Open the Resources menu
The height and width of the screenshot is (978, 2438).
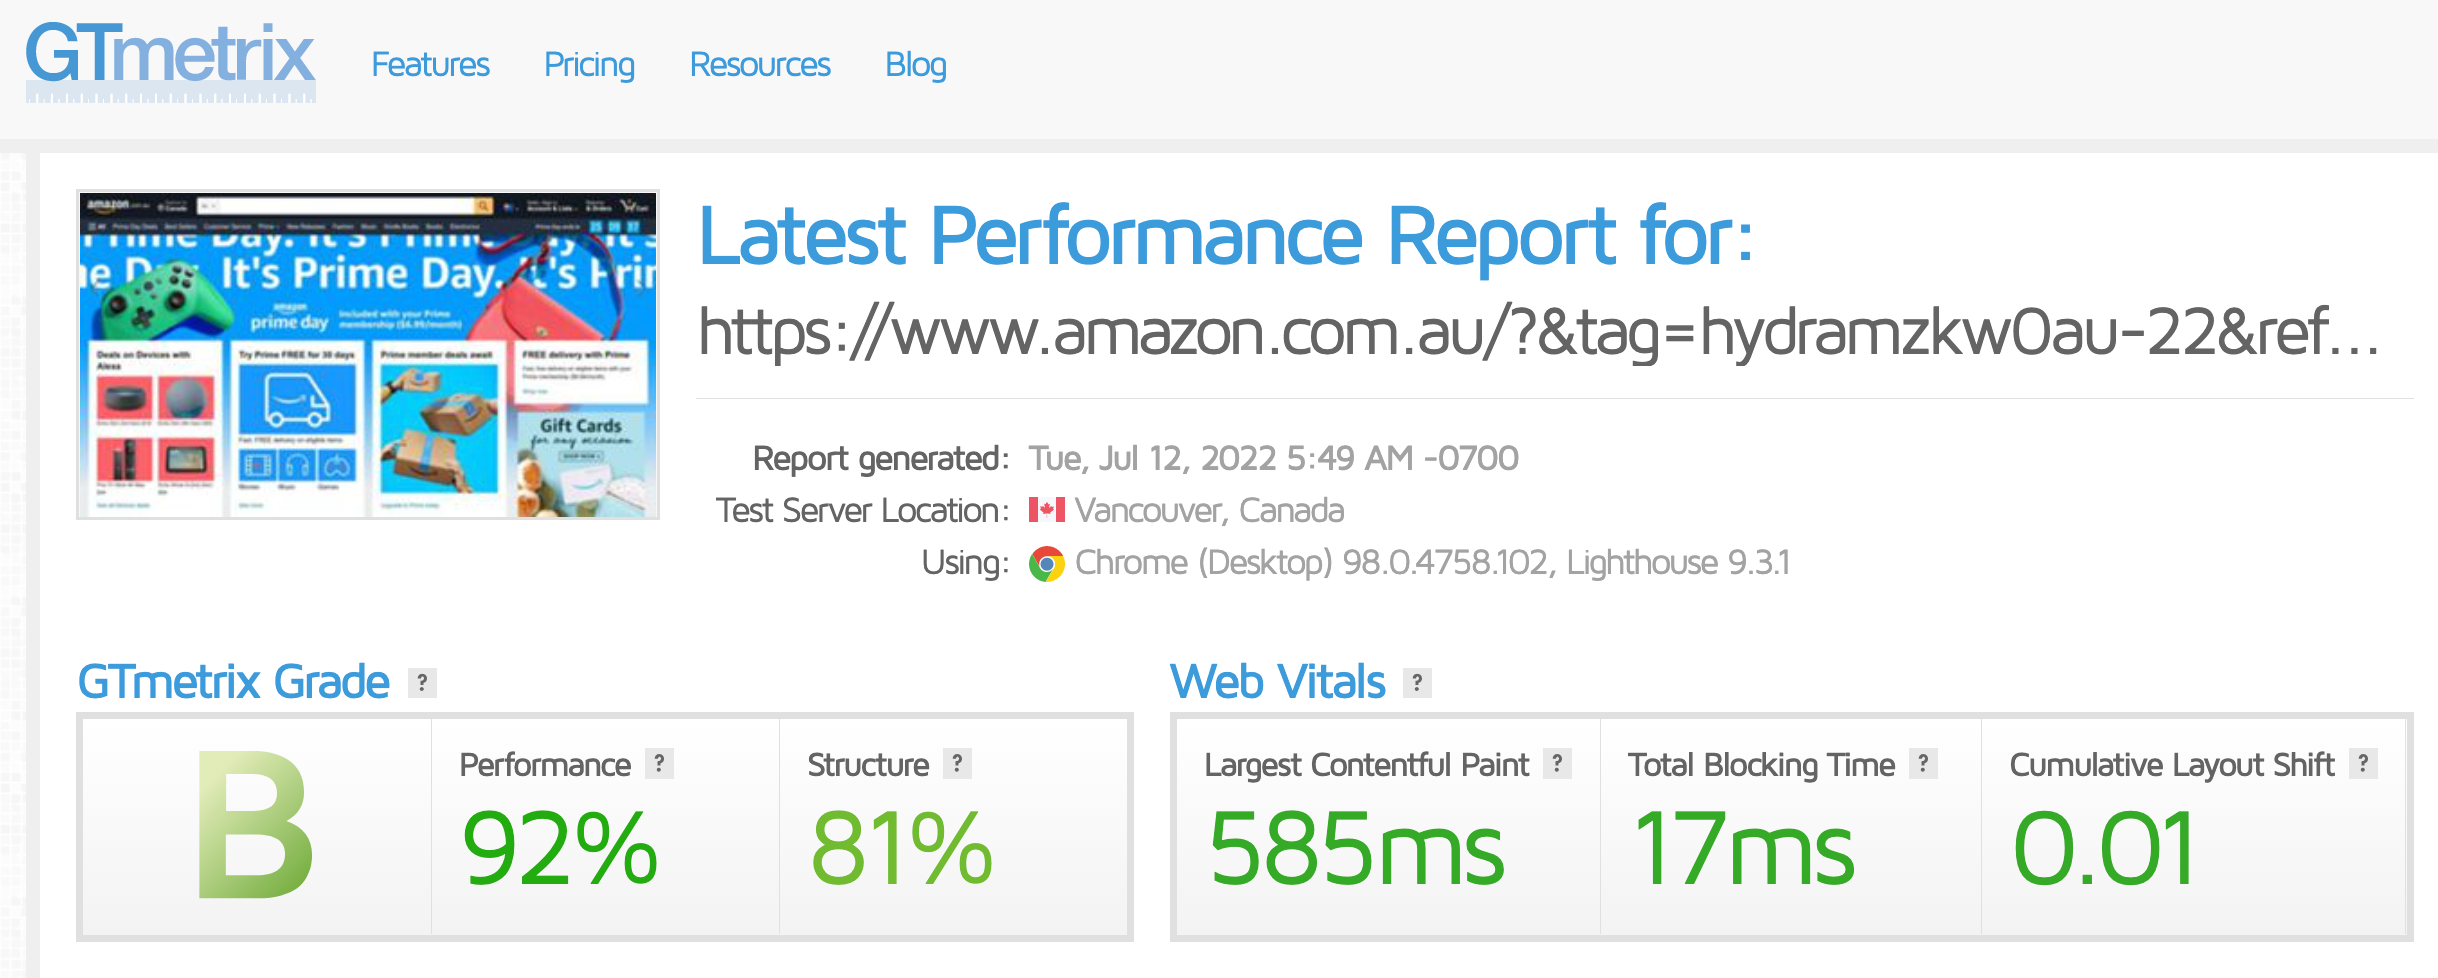tap(760, 65)
